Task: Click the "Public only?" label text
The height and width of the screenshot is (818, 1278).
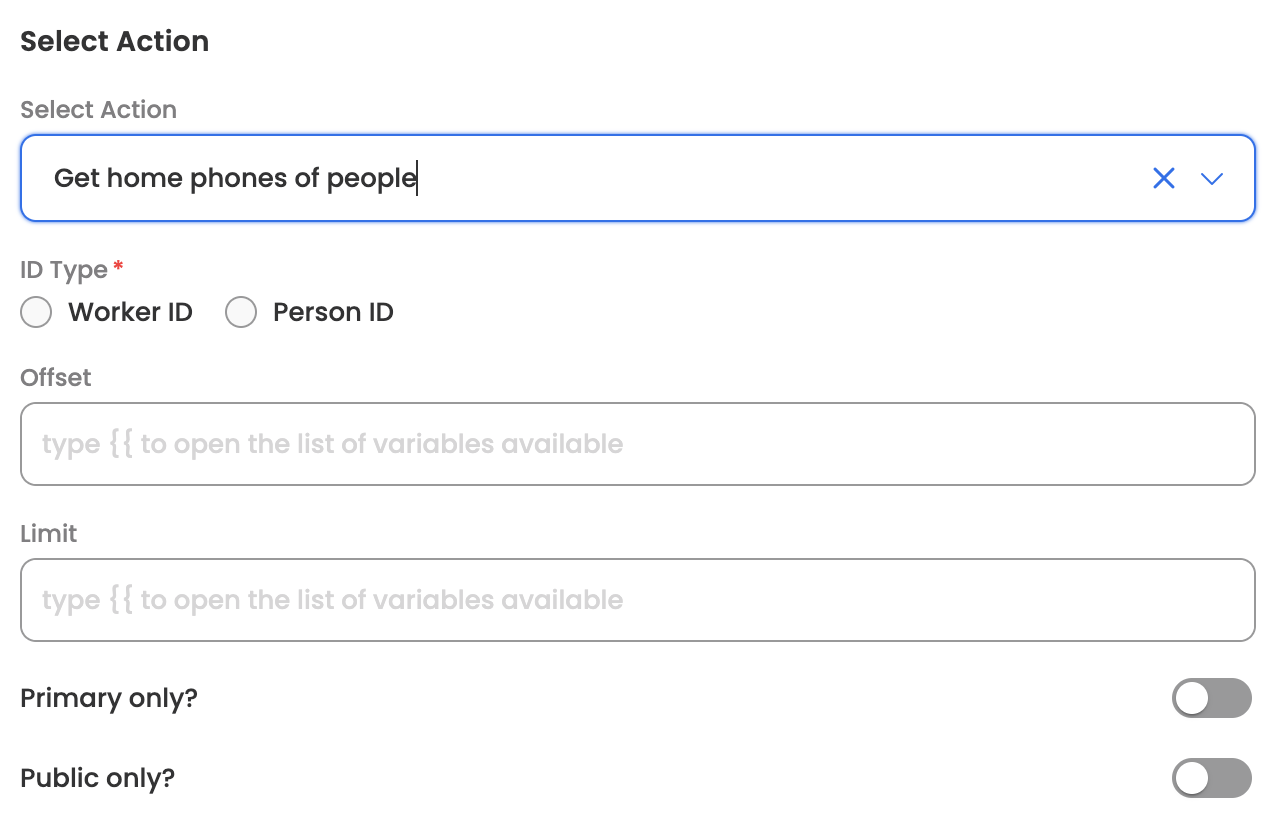Action: 98,778
